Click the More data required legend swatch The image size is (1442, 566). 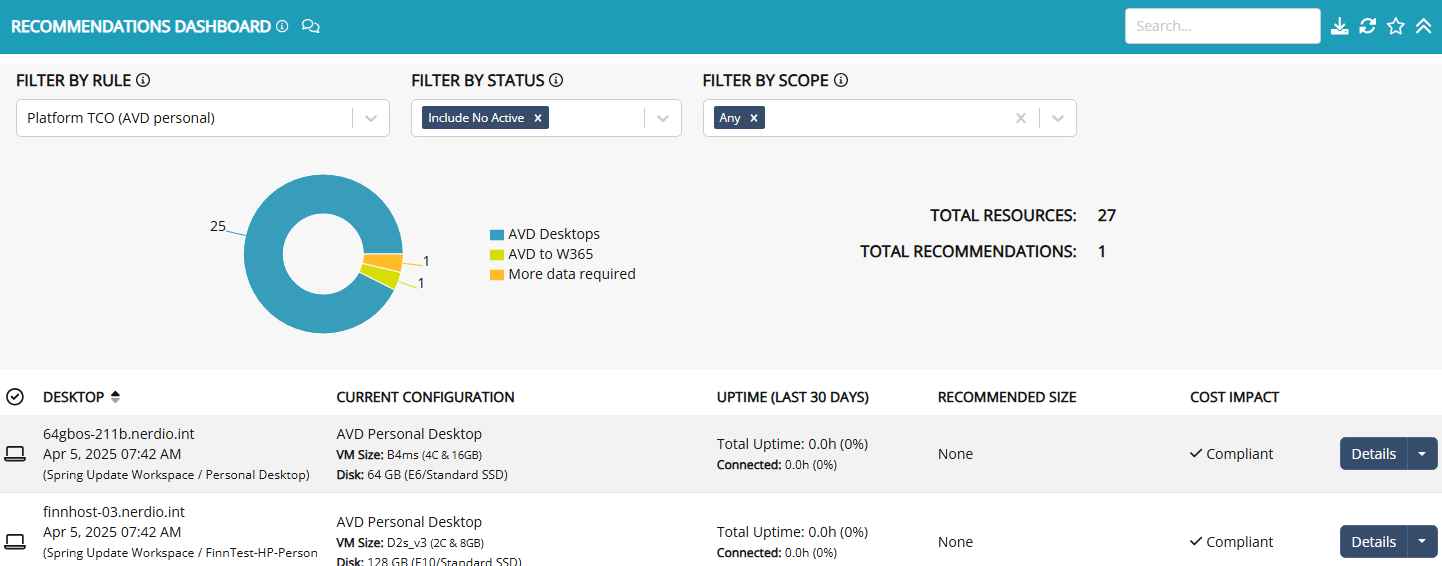point(496,275)
